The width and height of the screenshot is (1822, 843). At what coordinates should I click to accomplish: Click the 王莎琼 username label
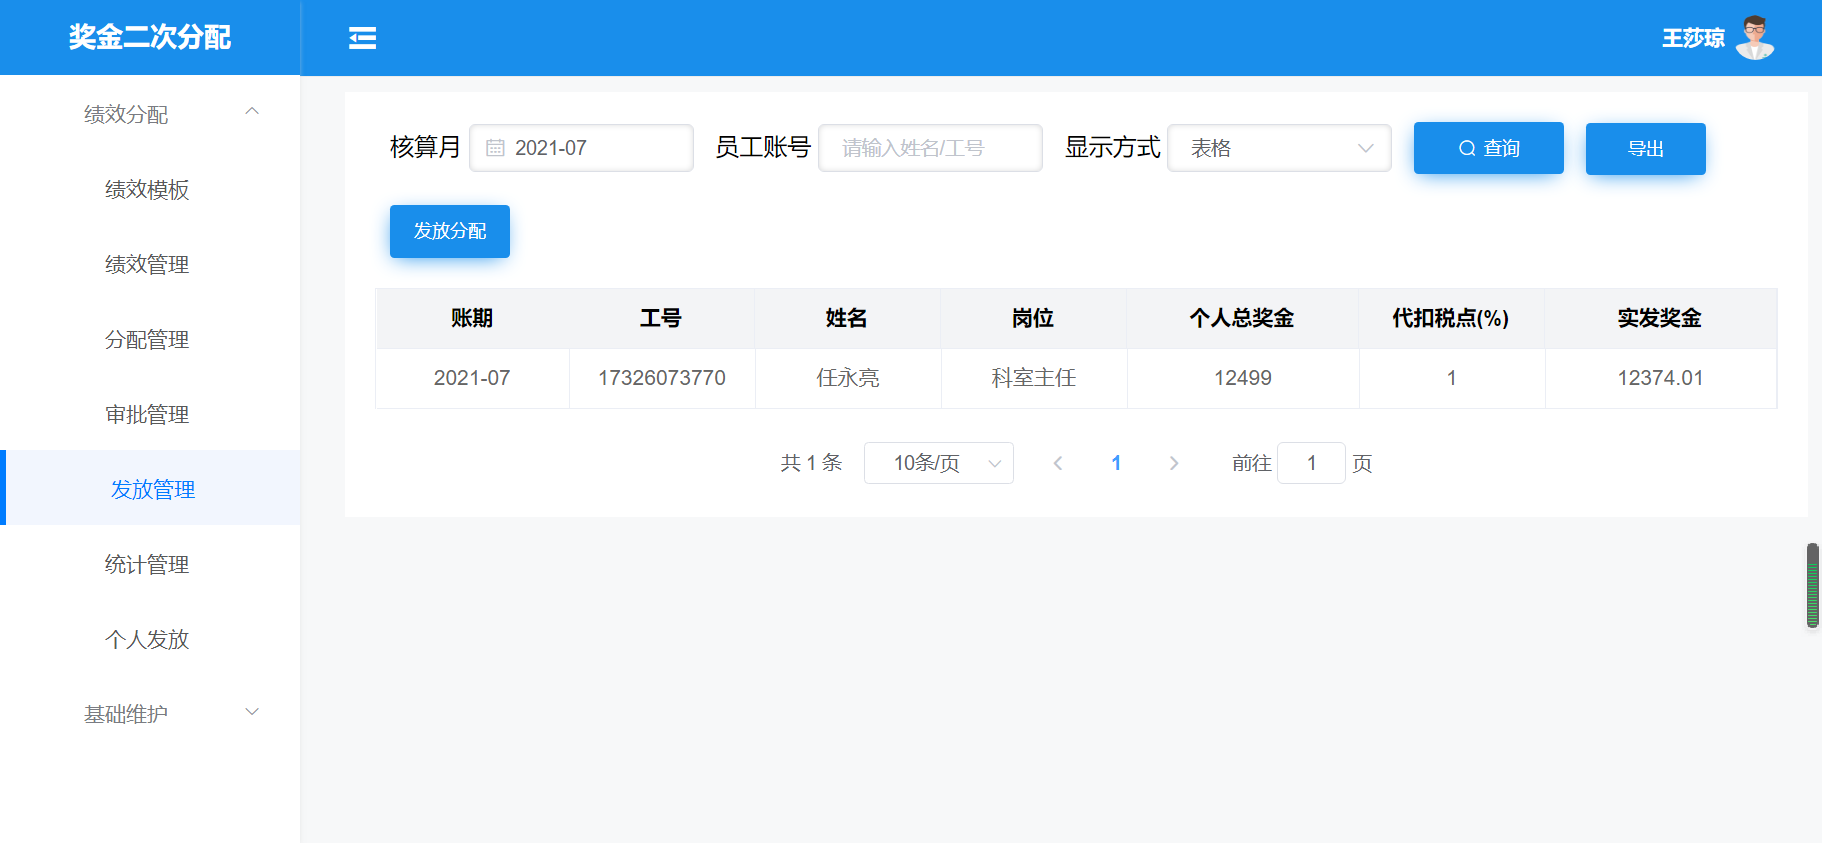click(1693, 38)
